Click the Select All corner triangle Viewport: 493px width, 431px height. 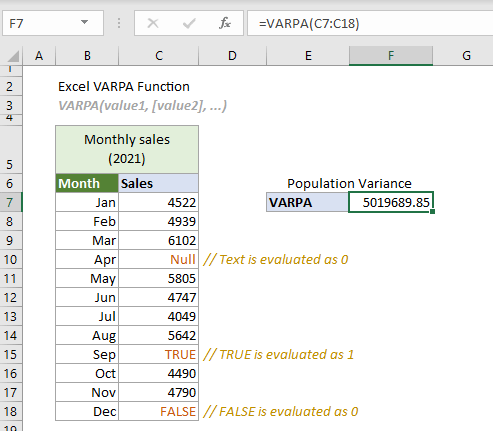(x=13, y=56)
